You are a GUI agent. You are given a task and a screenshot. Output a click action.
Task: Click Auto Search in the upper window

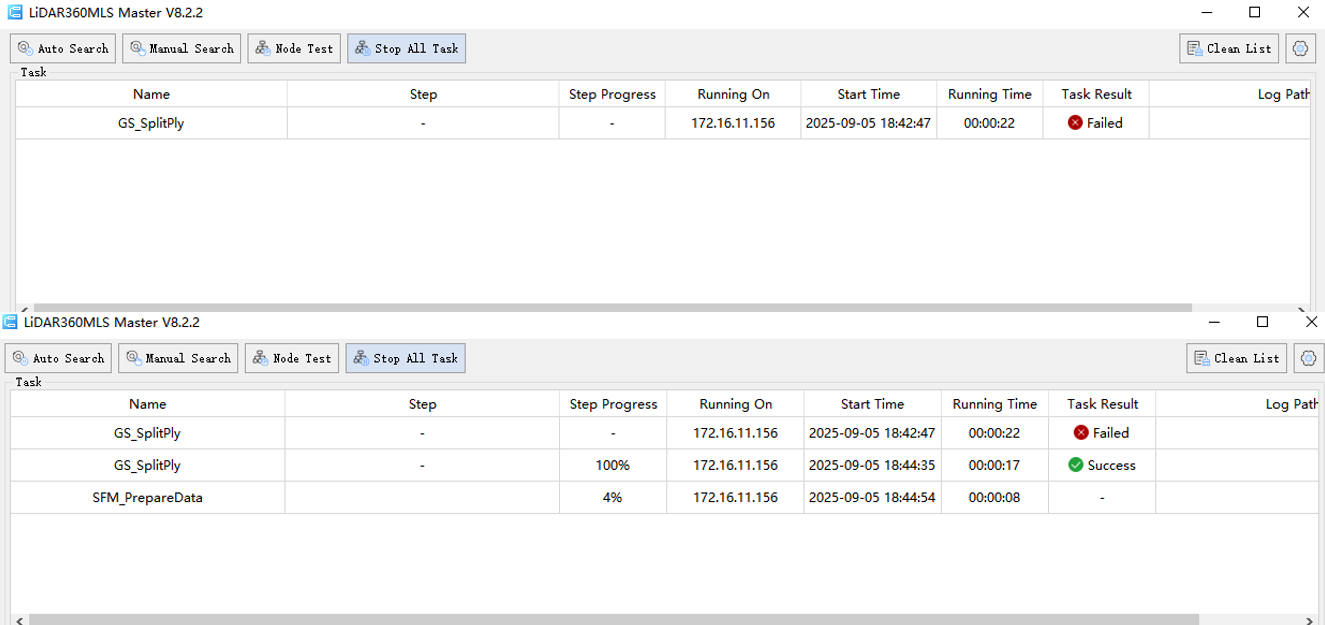(x=63, y=49)
